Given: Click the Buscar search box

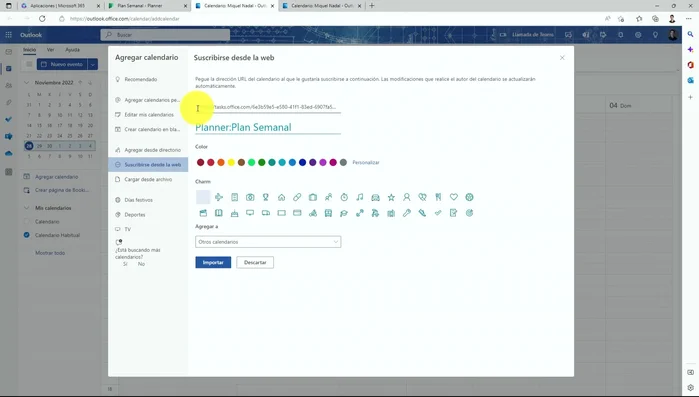Looking at the screenshot, I should [x=165, y=35].
